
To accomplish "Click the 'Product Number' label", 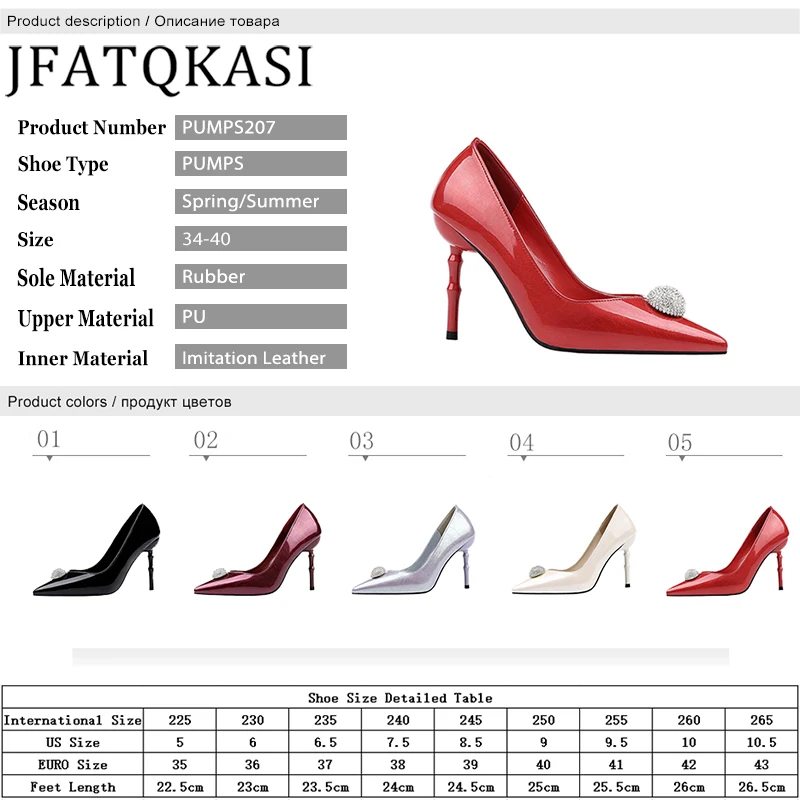I will [92, 127].
